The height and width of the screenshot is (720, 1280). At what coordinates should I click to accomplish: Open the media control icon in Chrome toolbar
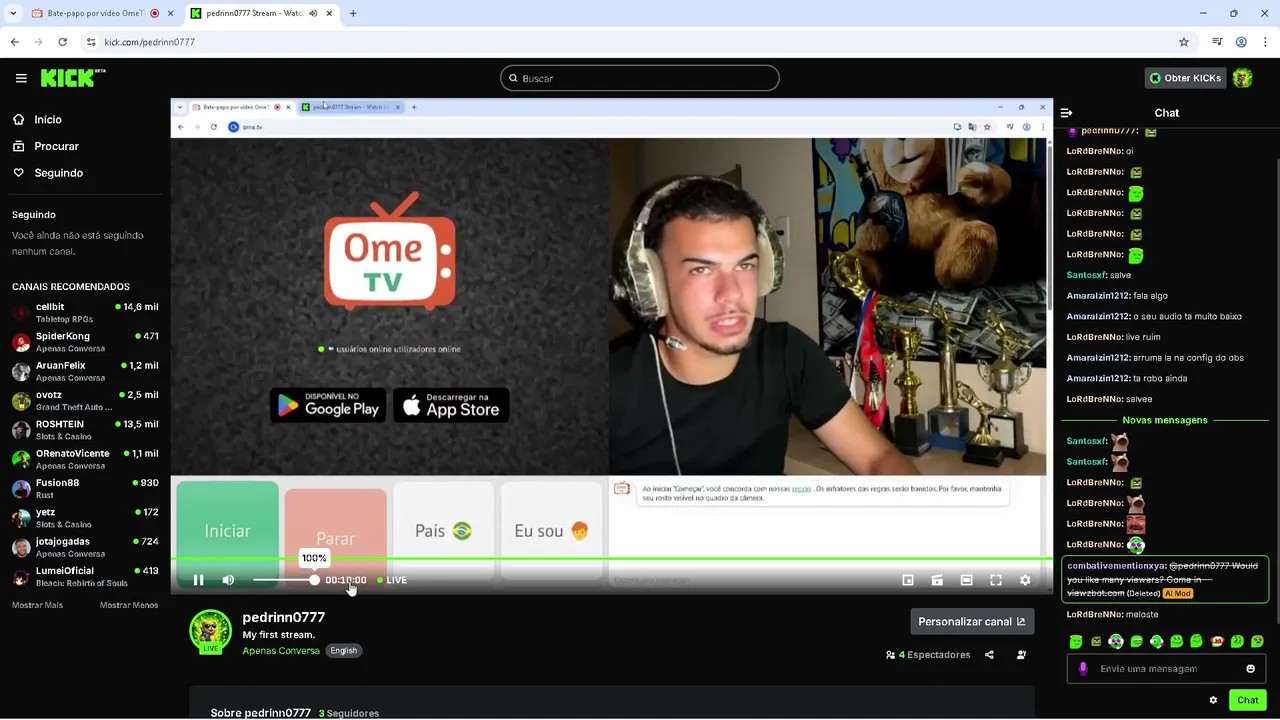[x=1217, y=42]
